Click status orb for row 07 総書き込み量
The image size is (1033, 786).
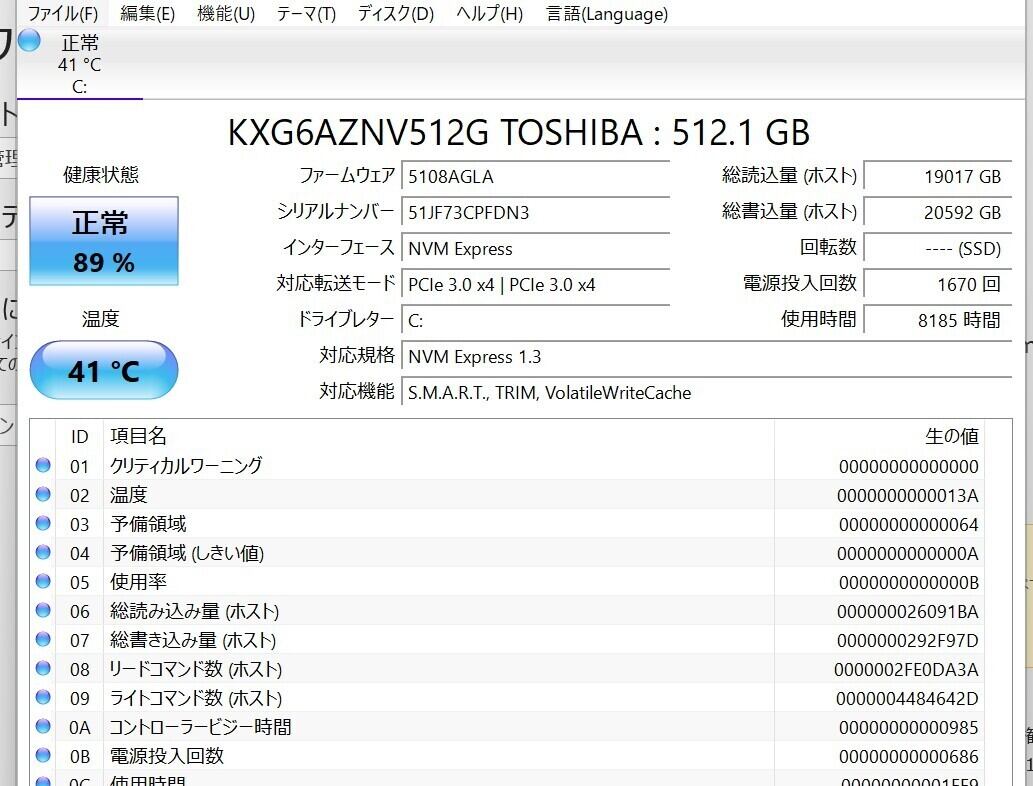(x=43, y=639)
